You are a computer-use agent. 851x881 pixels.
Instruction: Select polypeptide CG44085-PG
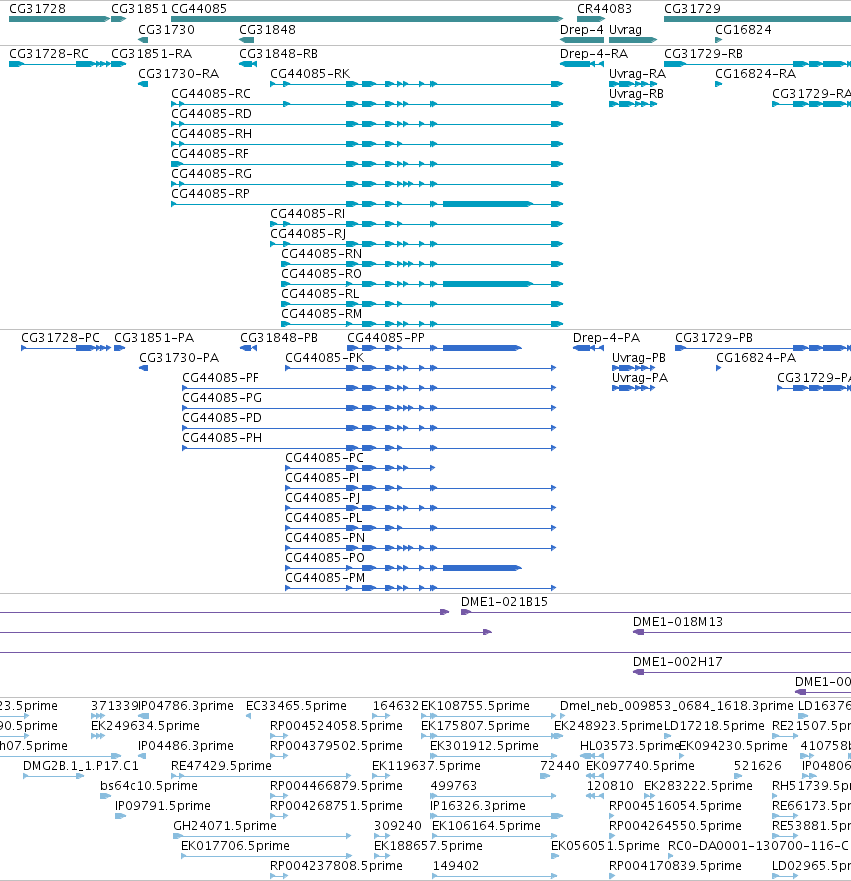coord(369,408)
